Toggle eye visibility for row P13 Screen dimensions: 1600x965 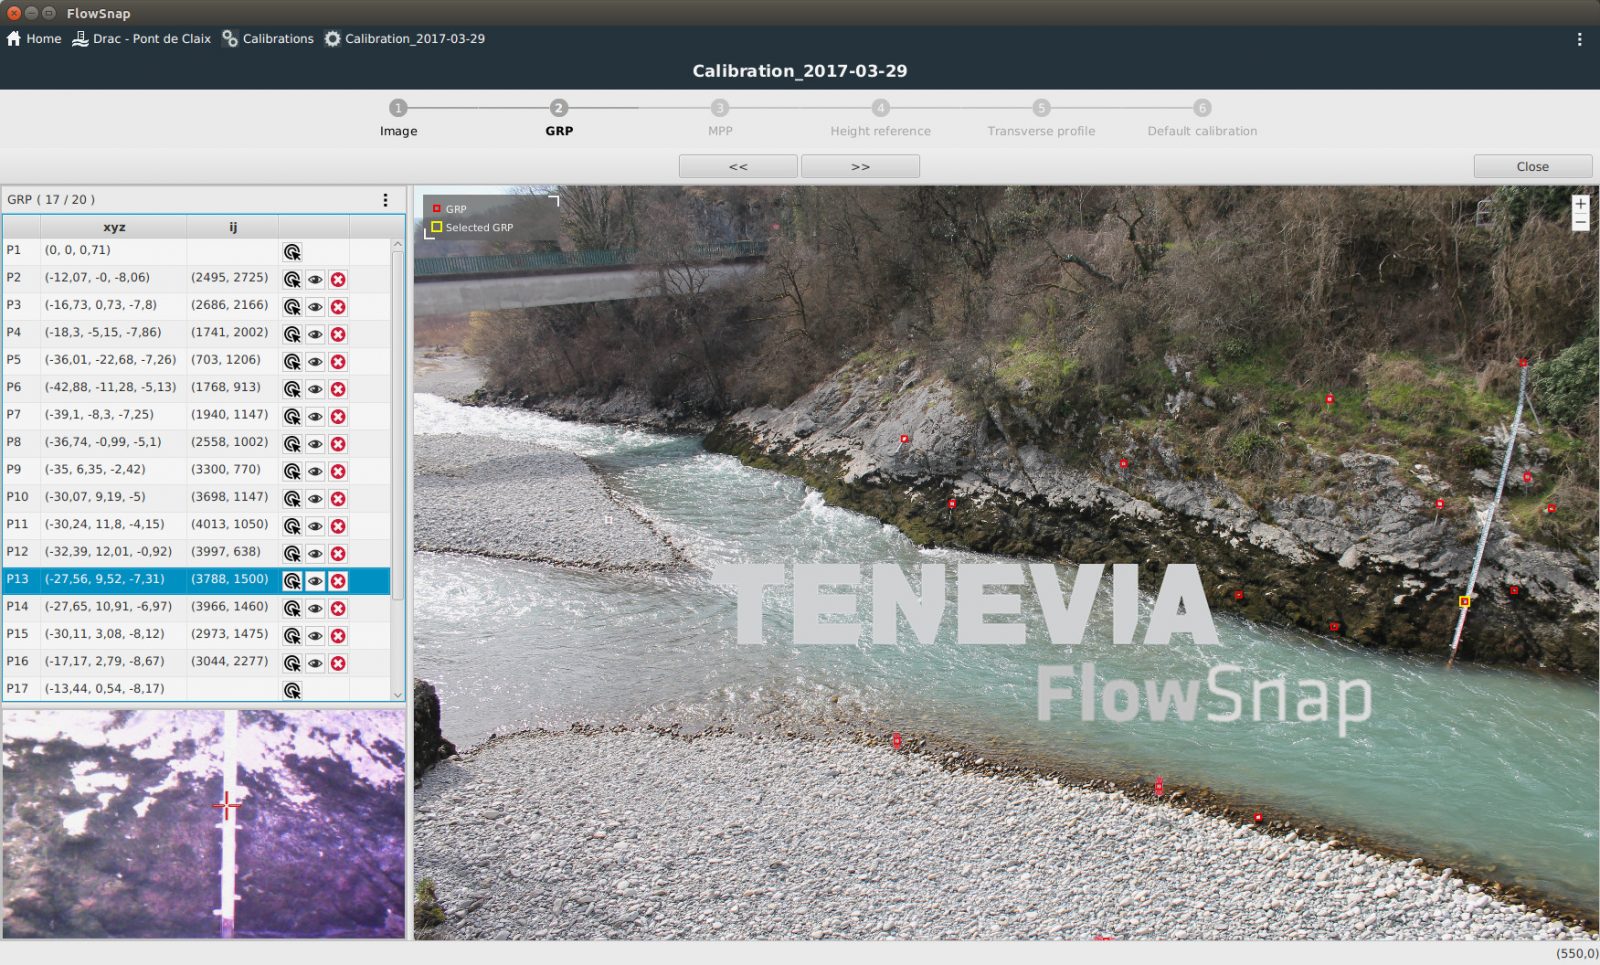click(x=315, y=581)
